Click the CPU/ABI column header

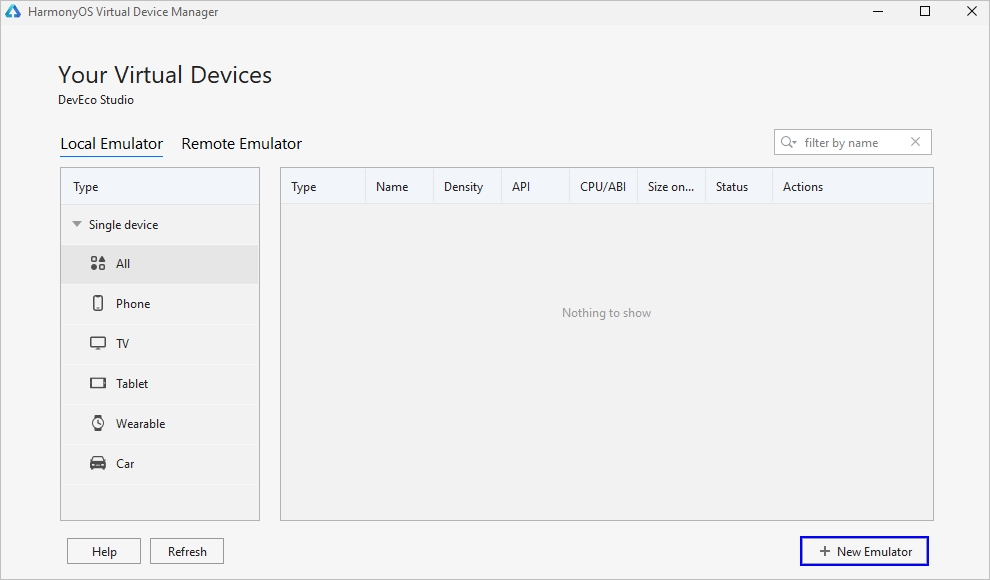(603, 187)
